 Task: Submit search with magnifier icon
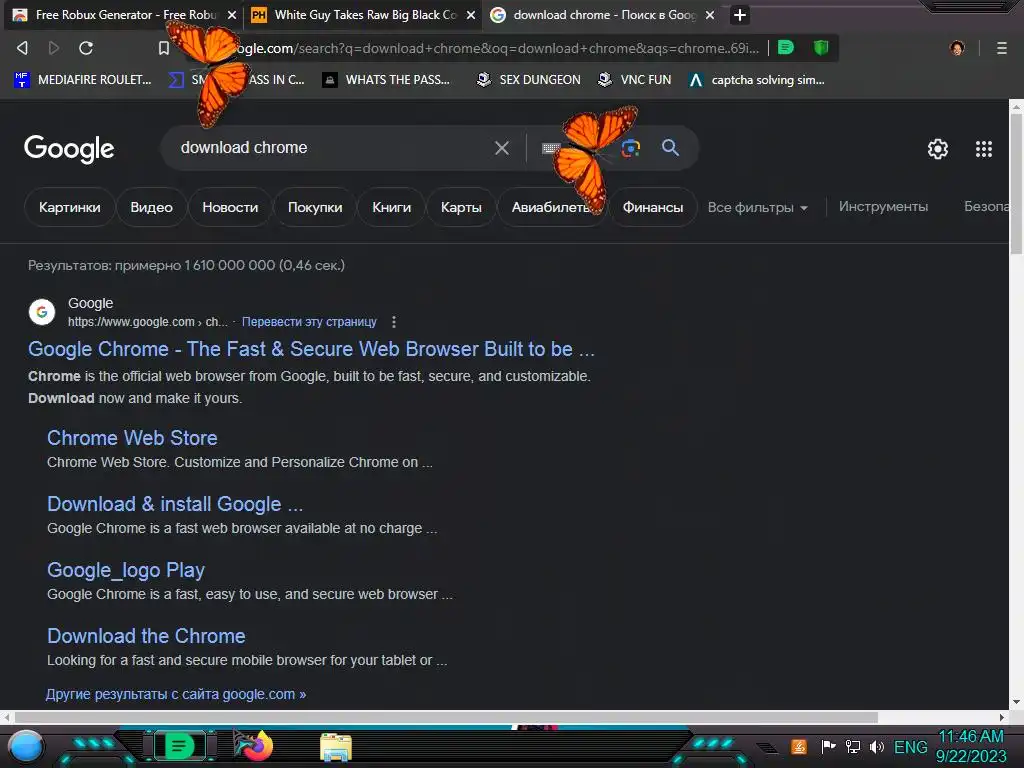670,148
